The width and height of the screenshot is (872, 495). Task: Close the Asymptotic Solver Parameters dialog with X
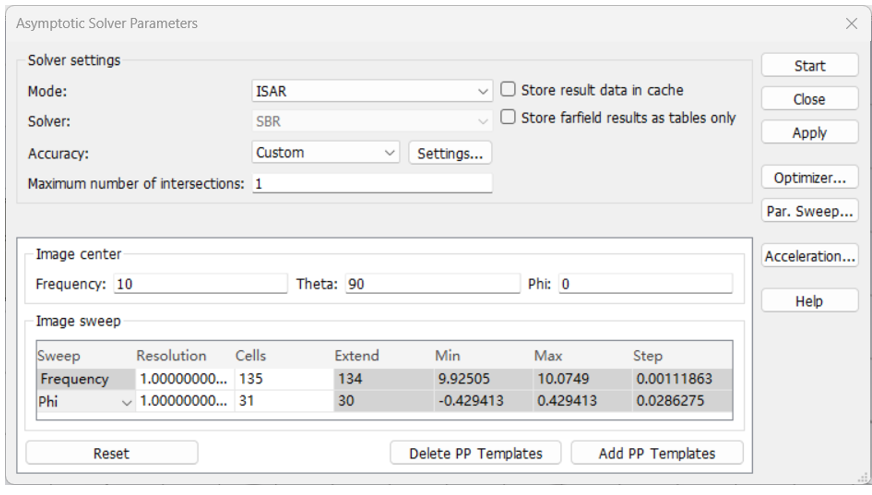[x=852, y=23]
